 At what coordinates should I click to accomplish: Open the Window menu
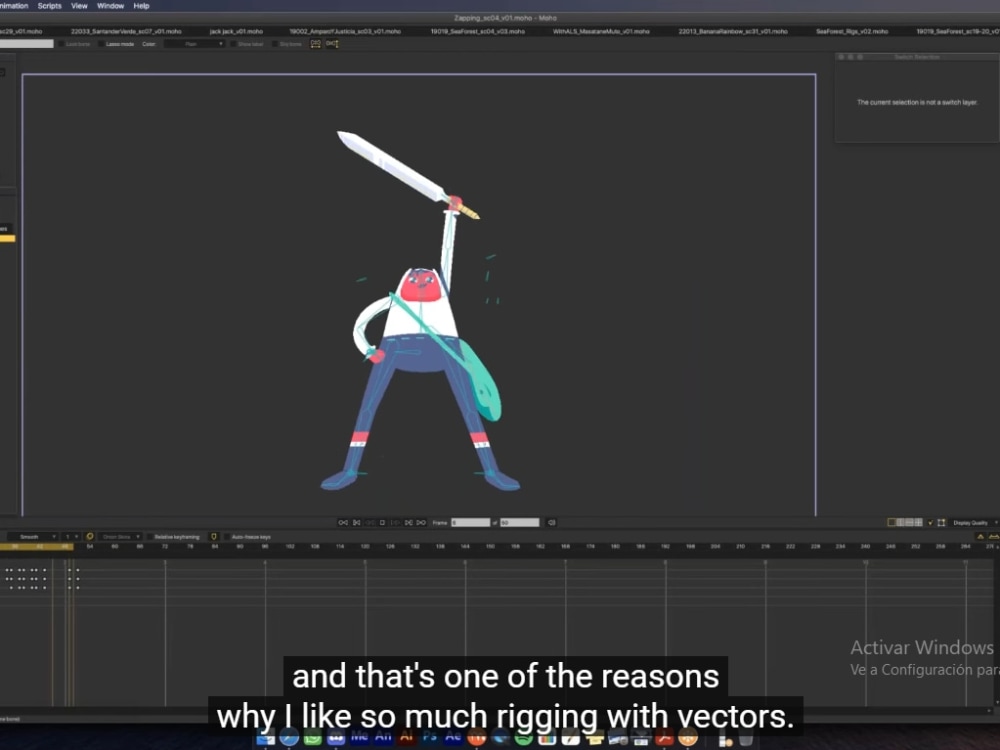point(110,6)
